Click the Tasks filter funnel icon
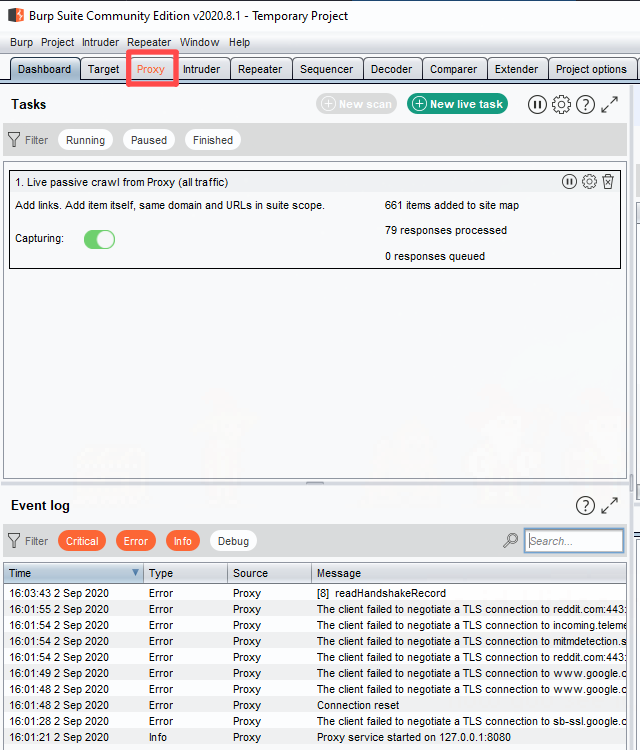 tap(14, 140)
